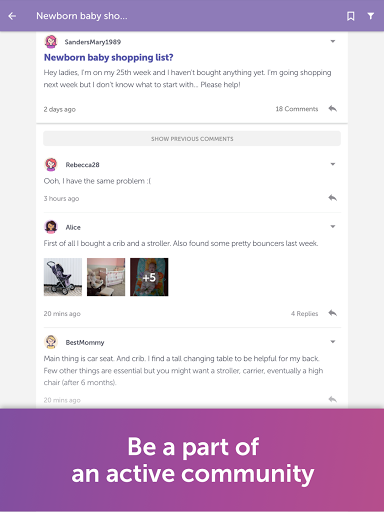
Task: Go back using the arrow icon
Action: [x=12, y=16]
